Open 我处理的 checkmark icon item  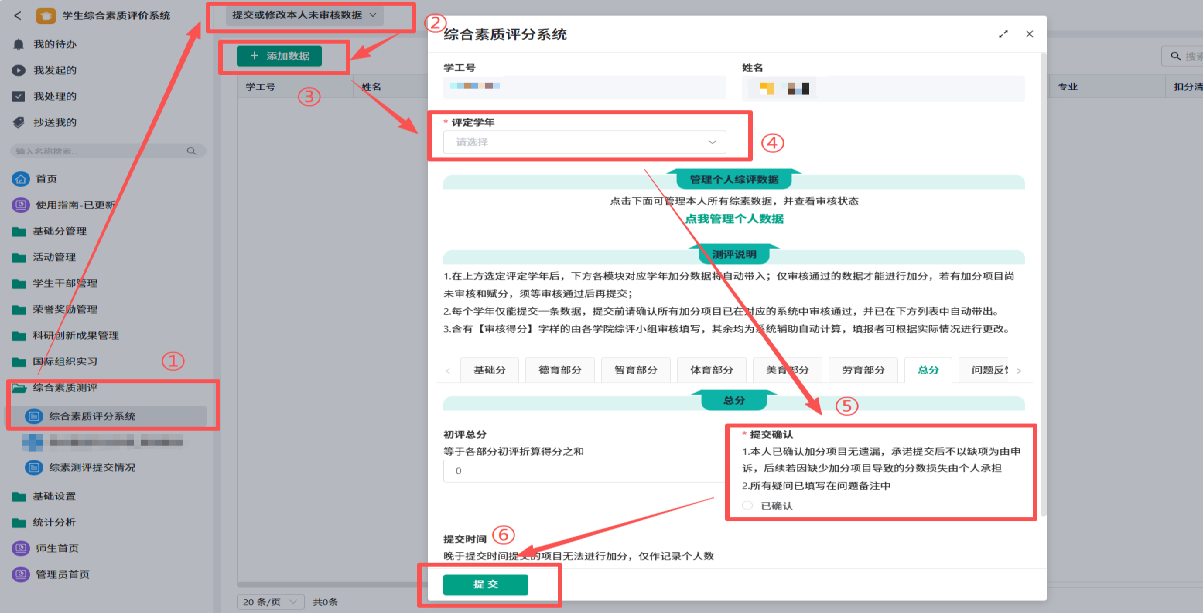(18, 96)
